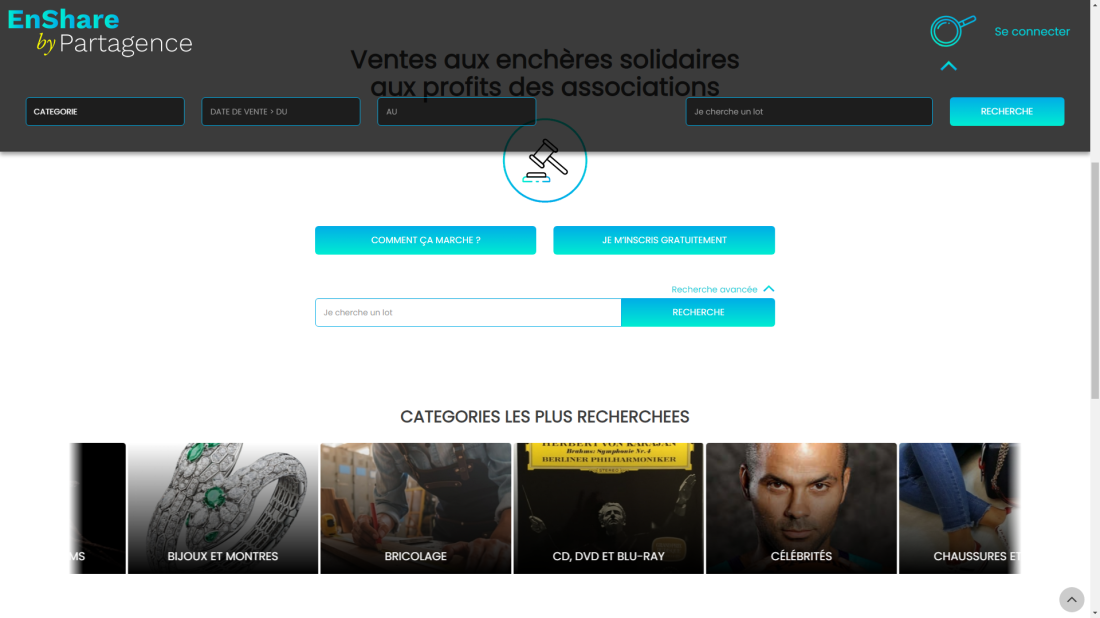
Task: Focus the main lot search field
Action: coord(468,312)
